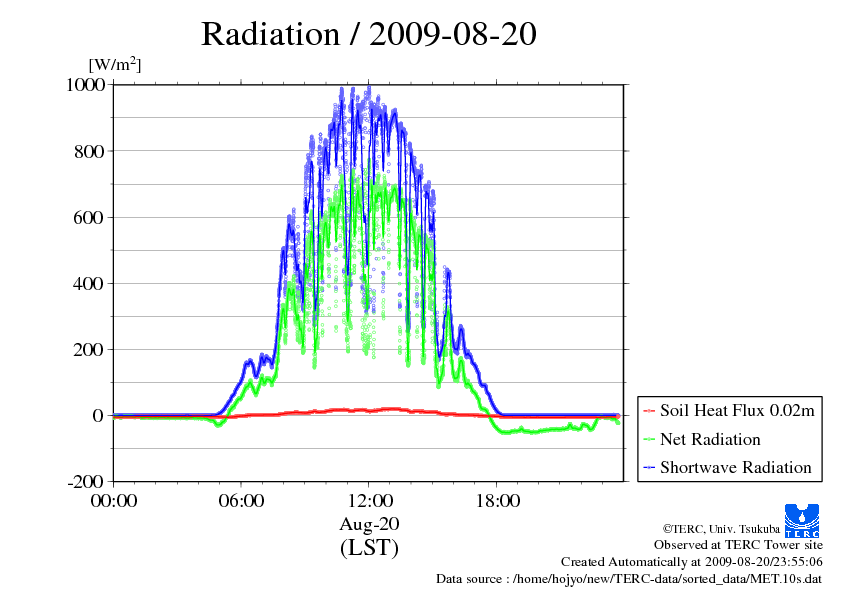Click the 400 y-axis tick label
Image resolution: width=842 pixels, height=595 pixels.
(x=89, y=284)
